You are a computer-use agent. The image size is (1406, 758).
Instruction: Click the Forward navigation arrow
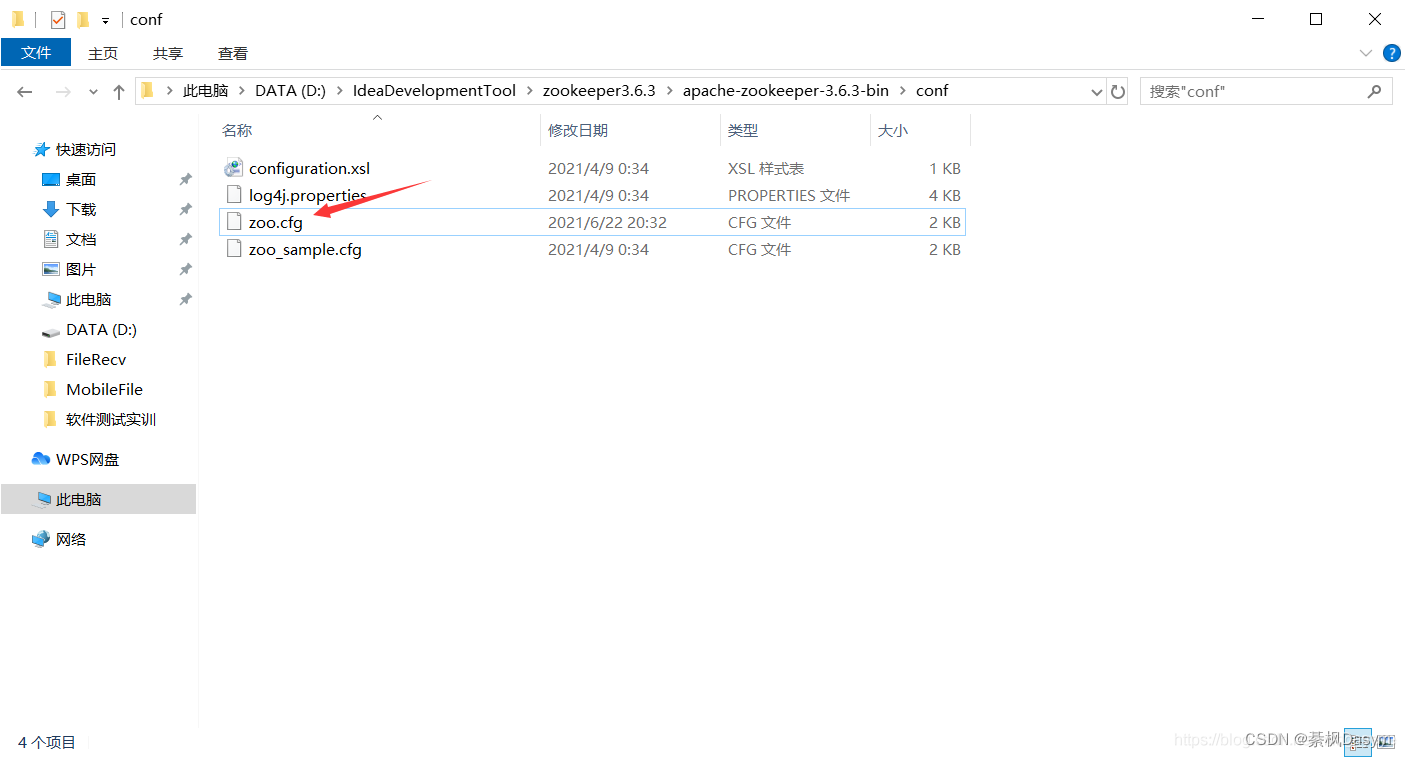[x=63, y=91]
